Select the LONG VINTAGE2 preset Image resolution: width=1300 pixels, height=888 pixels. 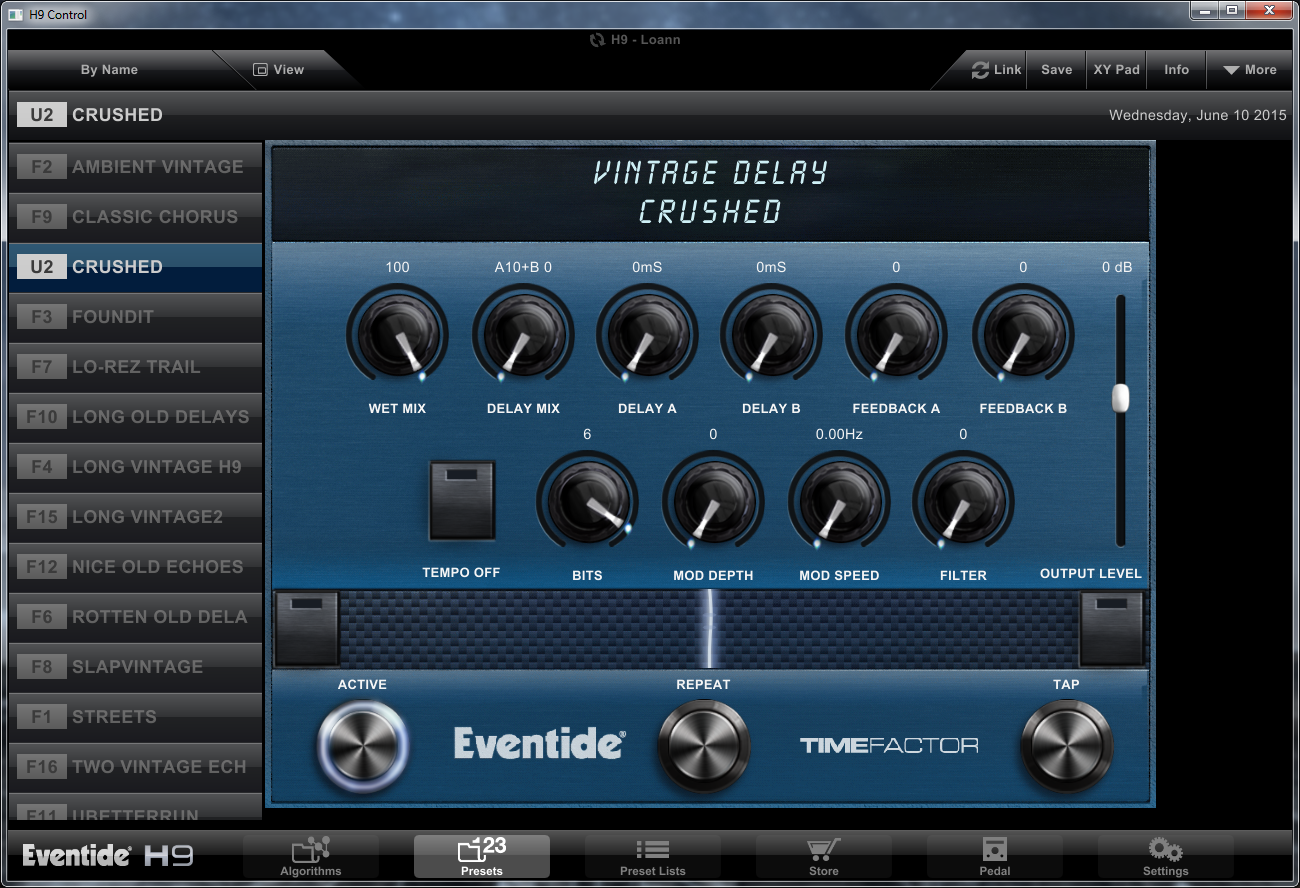click(135, 517)
